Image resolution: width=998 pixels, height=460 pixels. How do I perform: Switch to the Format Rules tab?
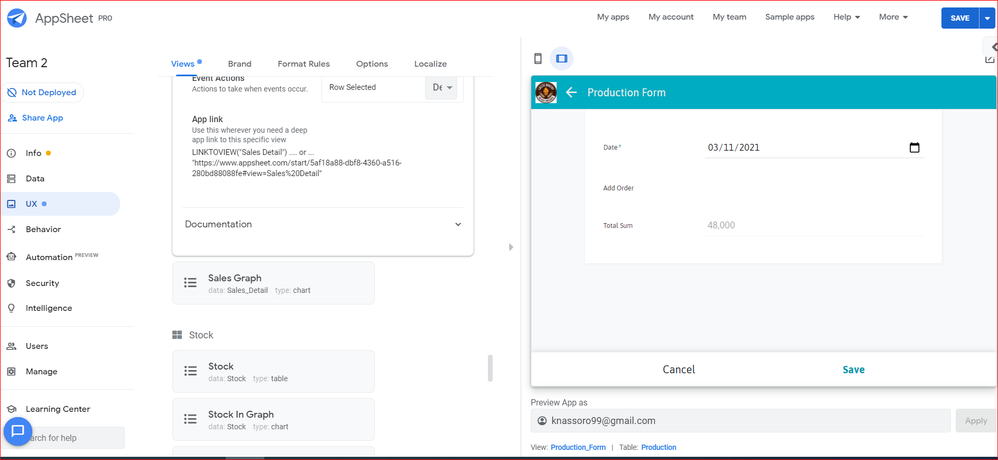[x=304, y=64]
